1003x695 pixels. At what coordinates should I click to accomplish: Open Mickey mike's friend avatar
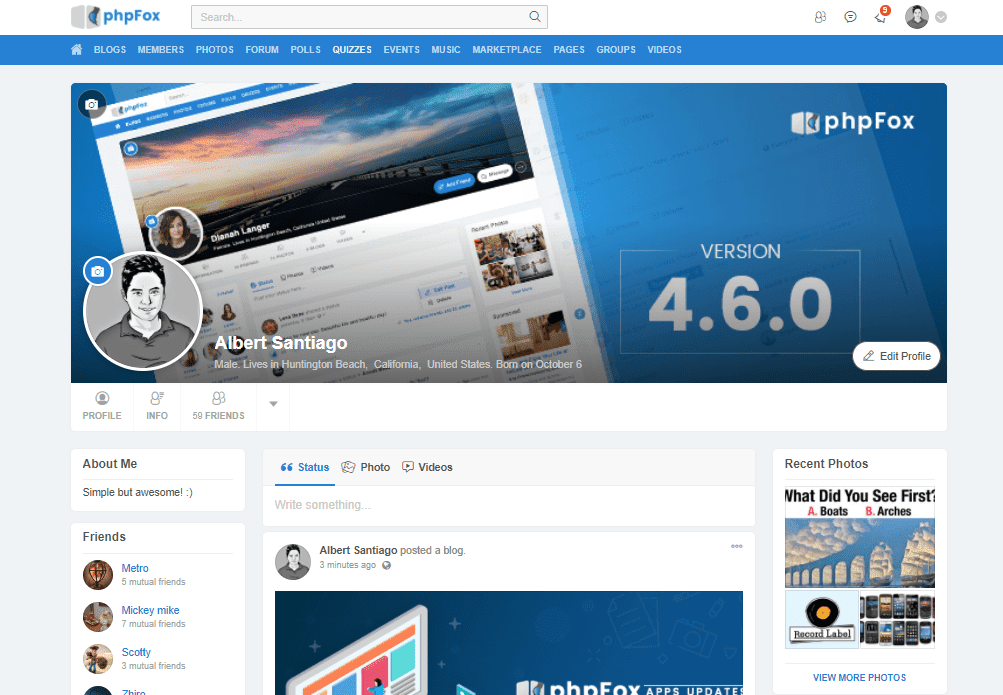click(x=98, y=617)
